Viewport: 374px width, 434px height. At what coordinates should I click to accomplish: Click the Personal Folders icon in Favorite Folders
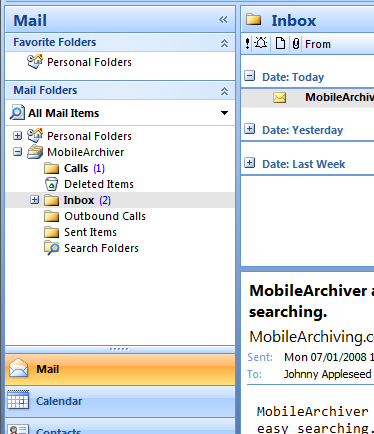pyautogui.click(x=35, y=61)
